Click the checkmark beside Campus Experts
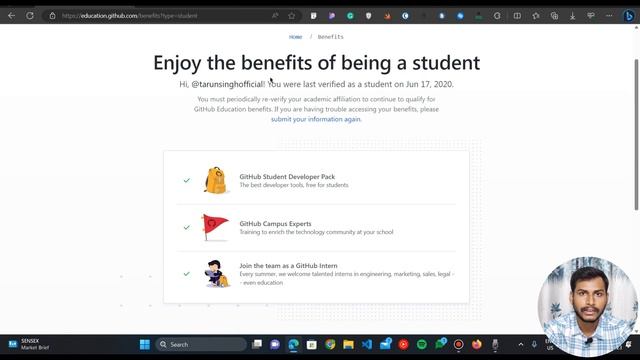Screen dimensions: 640x360 click(187, 227)
